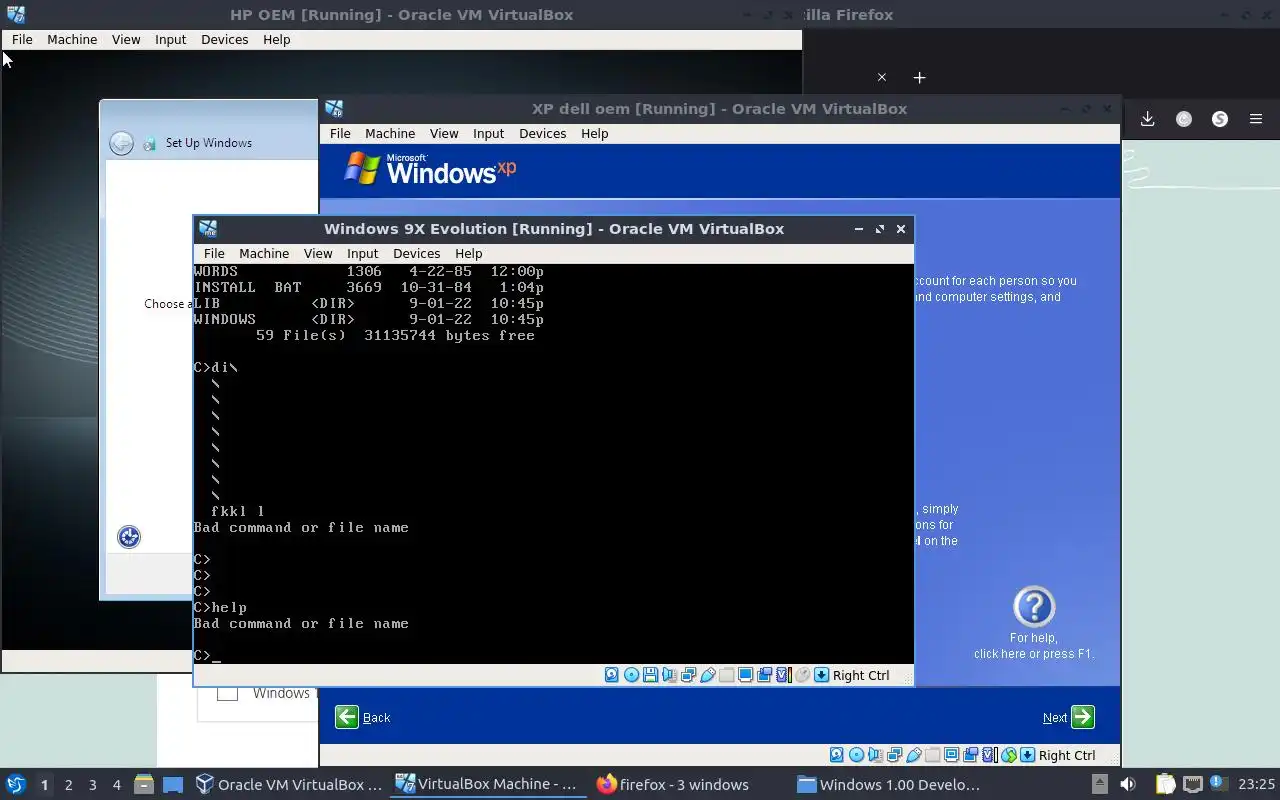
Task: Click optical disc indicator in Windows 9X Evolution window
Action: coord(631,675)
